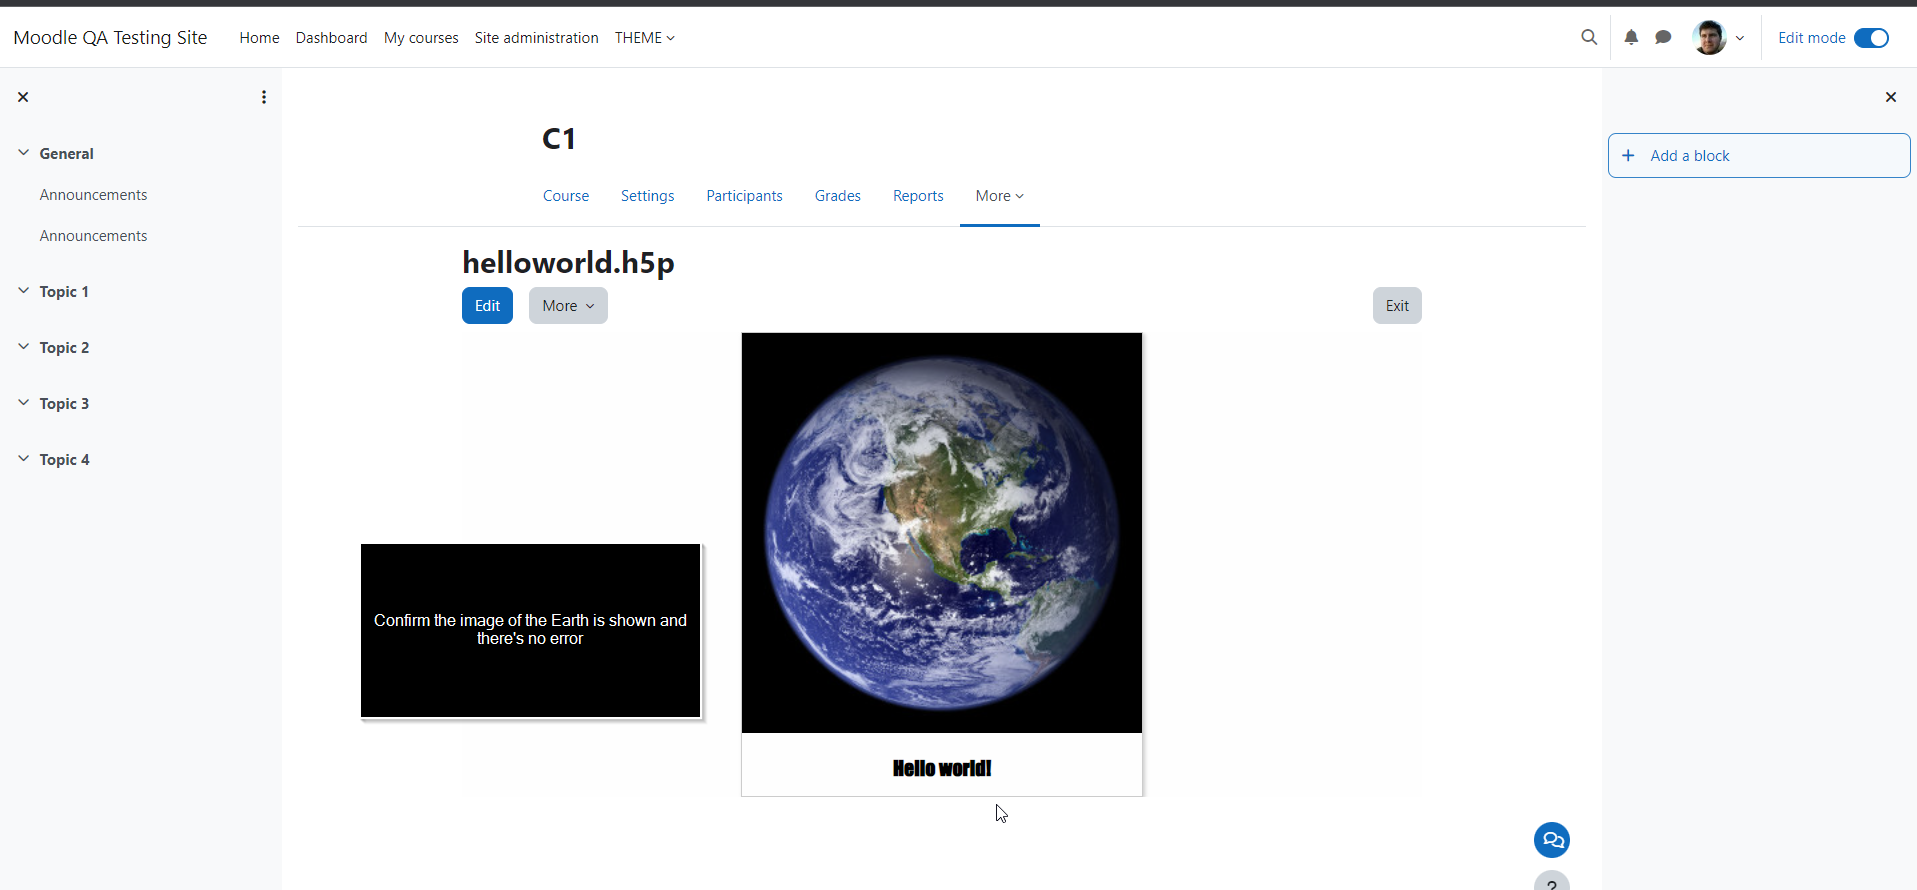The image size is (1917, 890).
Task: Click the Exit button
Action: [1397, 306]
